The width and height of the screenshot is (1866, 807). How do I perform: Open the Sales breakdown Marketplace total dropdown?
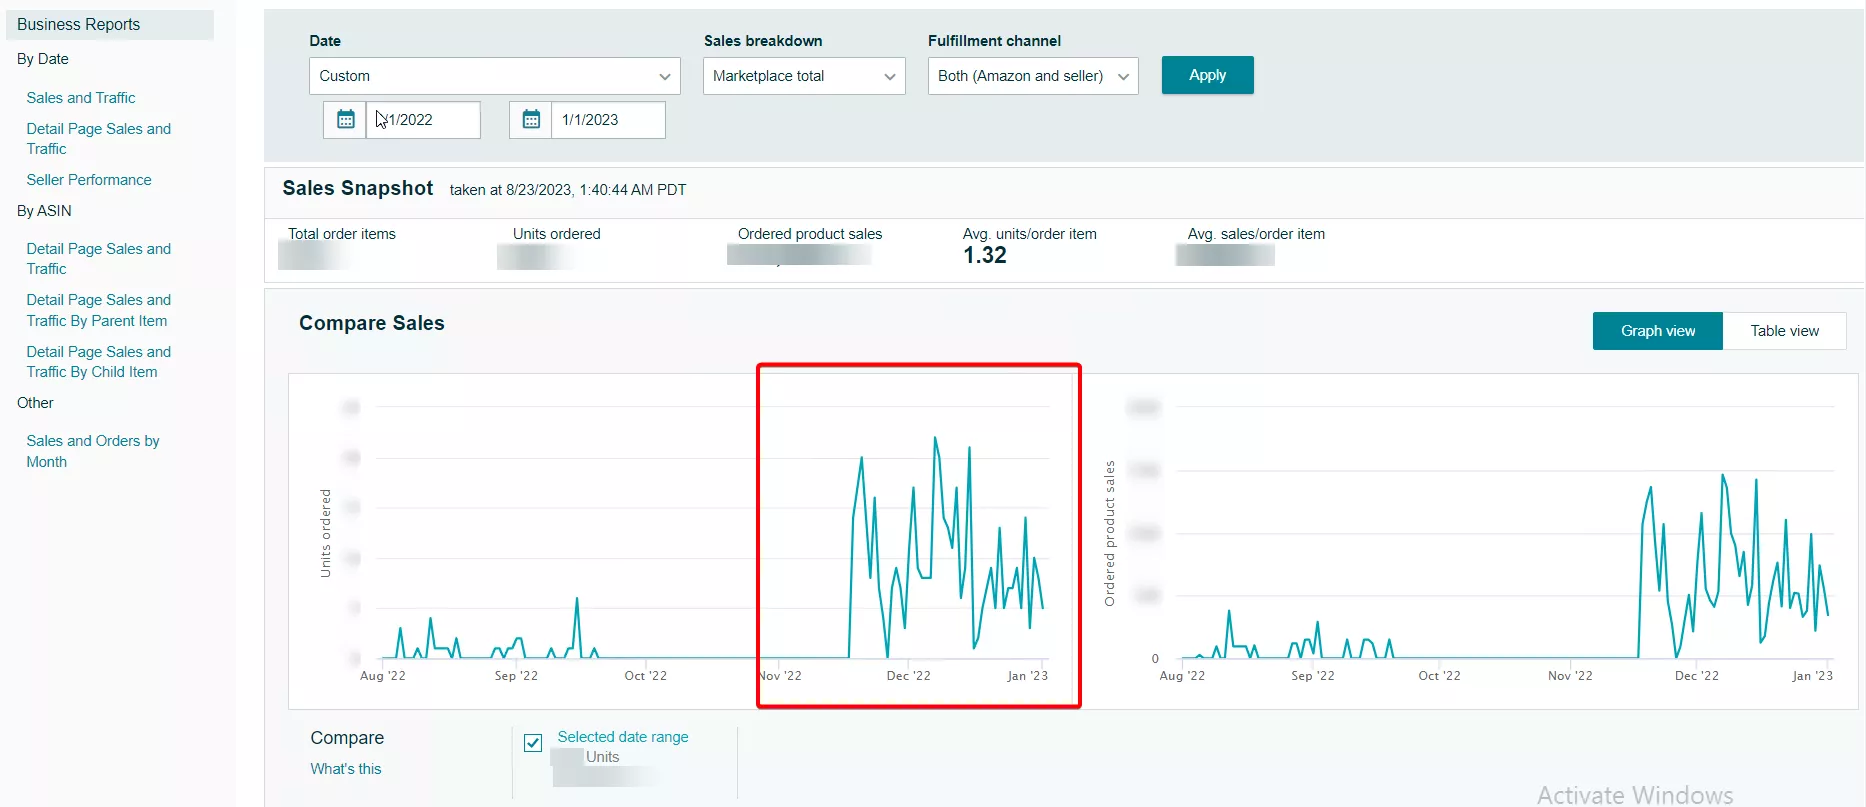tap(804, 76)
